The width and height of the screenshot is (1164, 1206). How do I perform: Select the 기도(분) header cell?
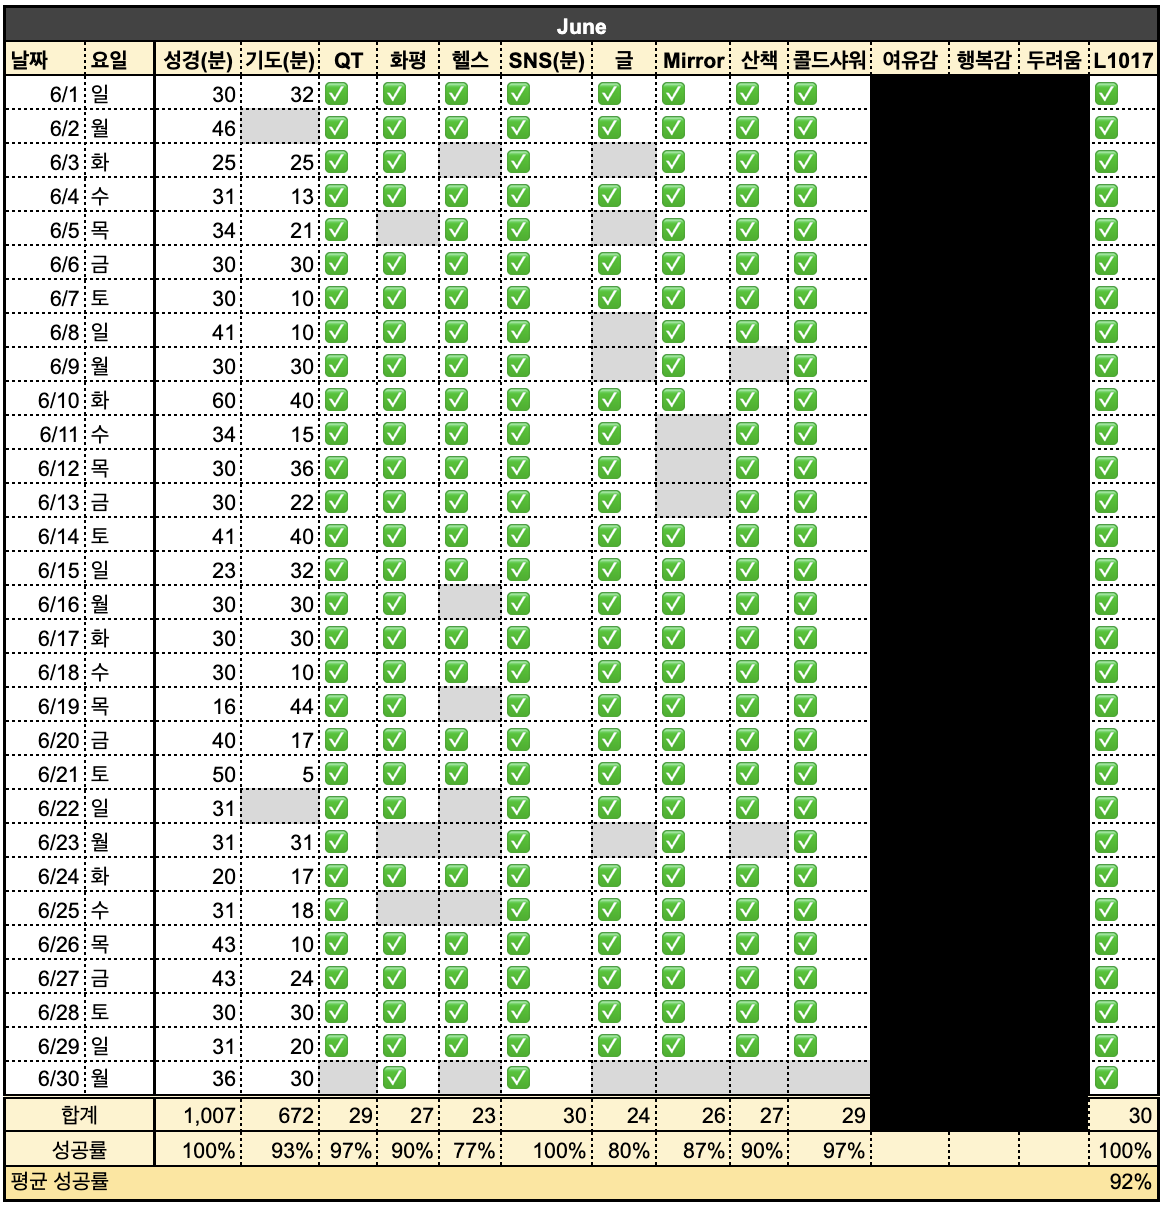tap(280, 60)
